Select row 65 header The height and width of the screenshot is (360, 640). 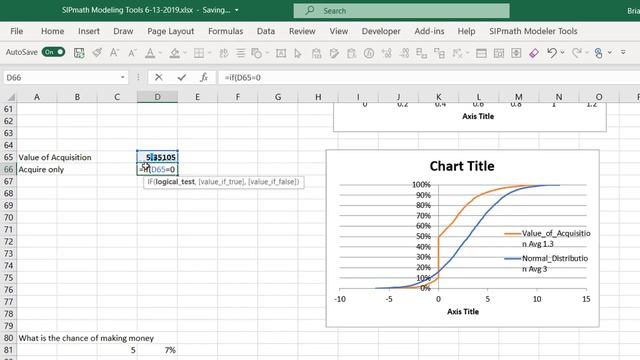pos(8,158)
